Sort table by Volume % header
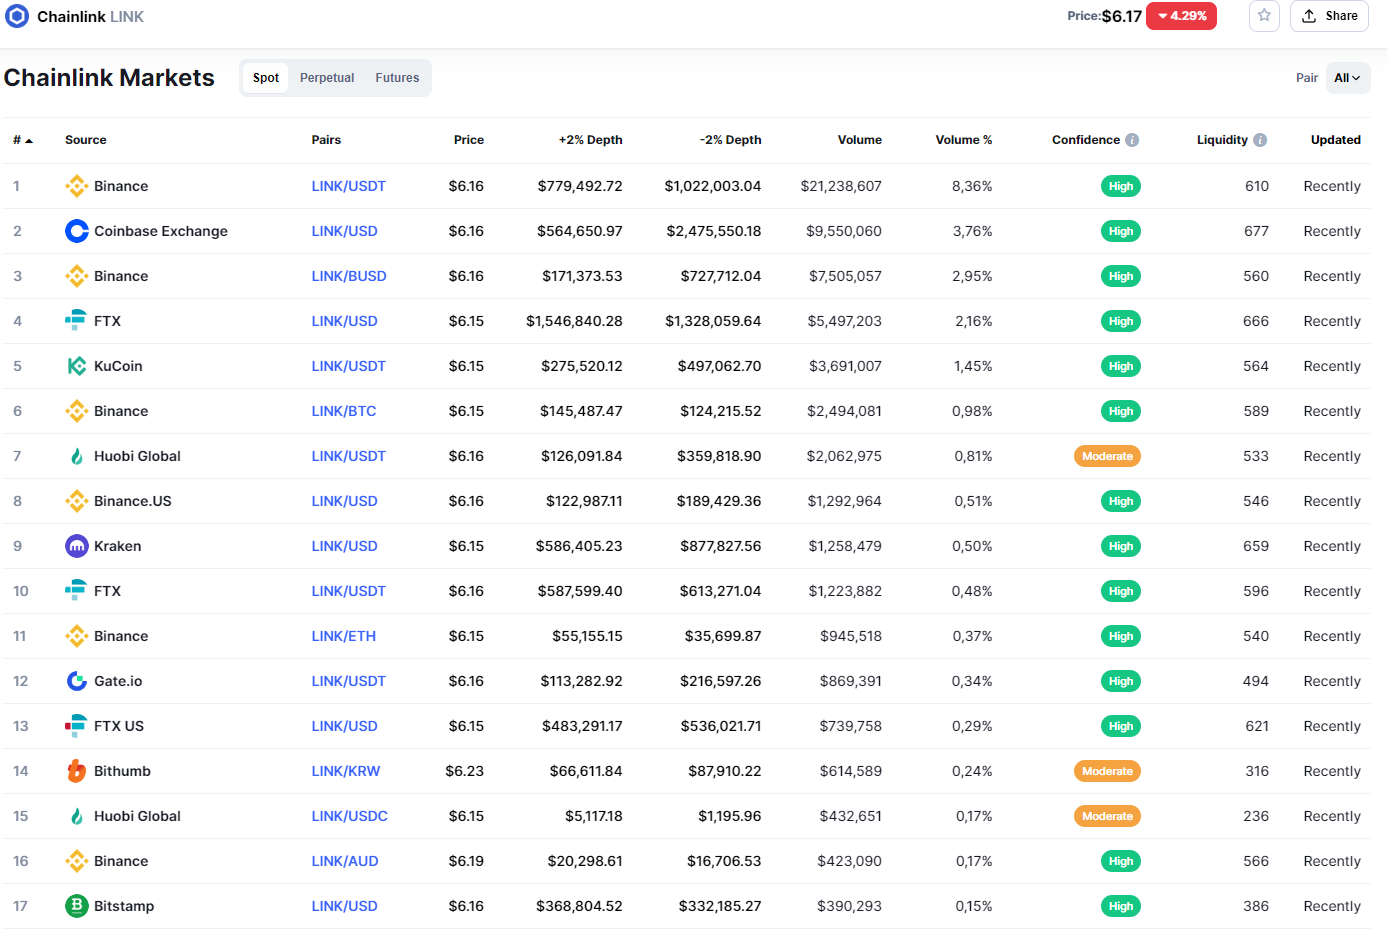 click(x=964, y=140)
